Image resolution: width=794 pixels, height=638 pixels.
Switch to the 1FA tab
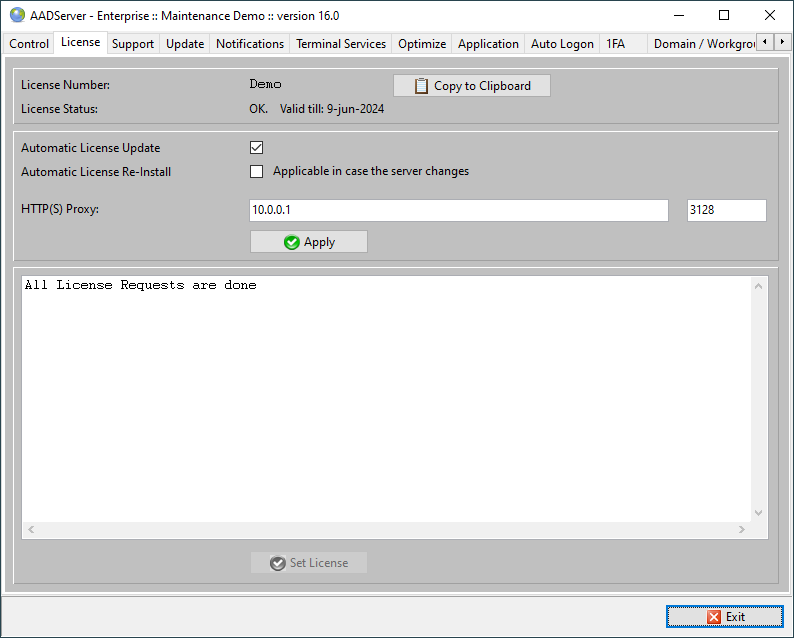click(x=615, y=44)
